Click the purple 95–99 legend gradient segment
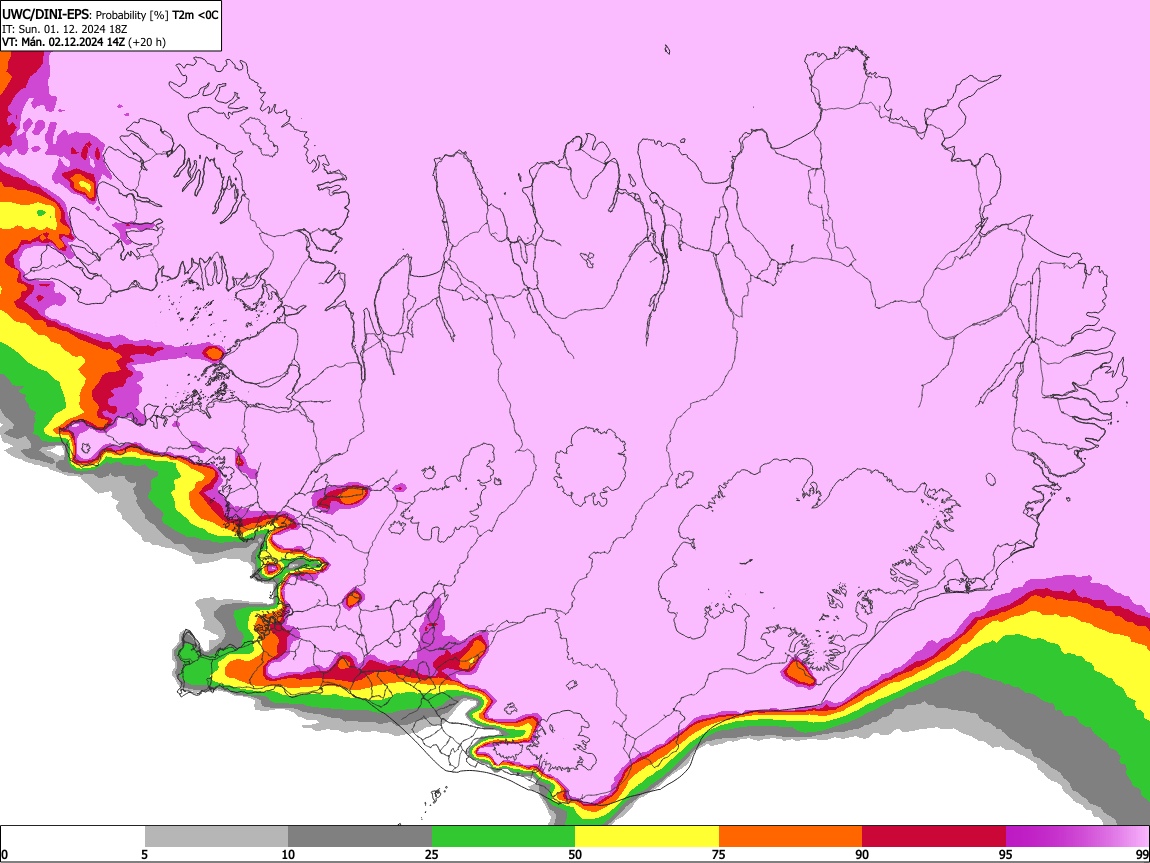The height and width of the screenshot is (863, 1150). coord(1077,837)
